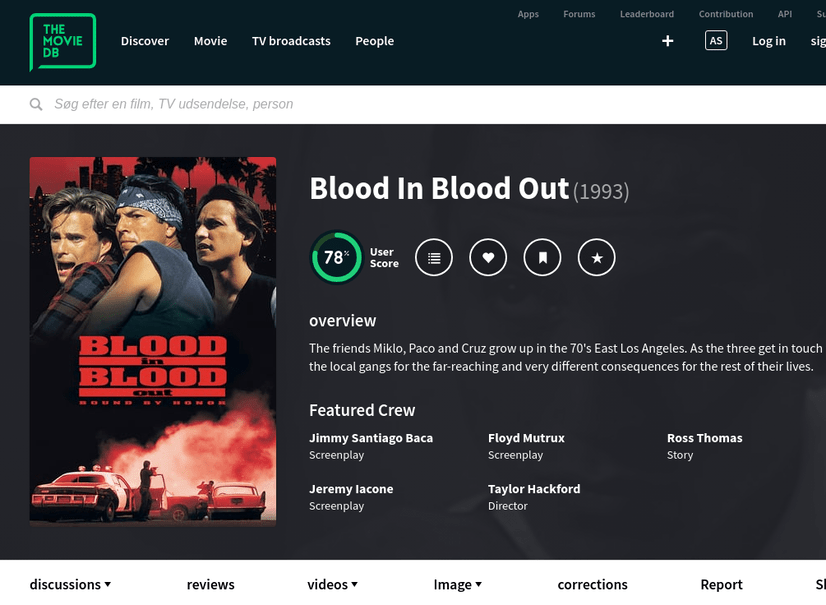The image size is (826, 605).
Task: Open the People menu
Action: point(375,41)
